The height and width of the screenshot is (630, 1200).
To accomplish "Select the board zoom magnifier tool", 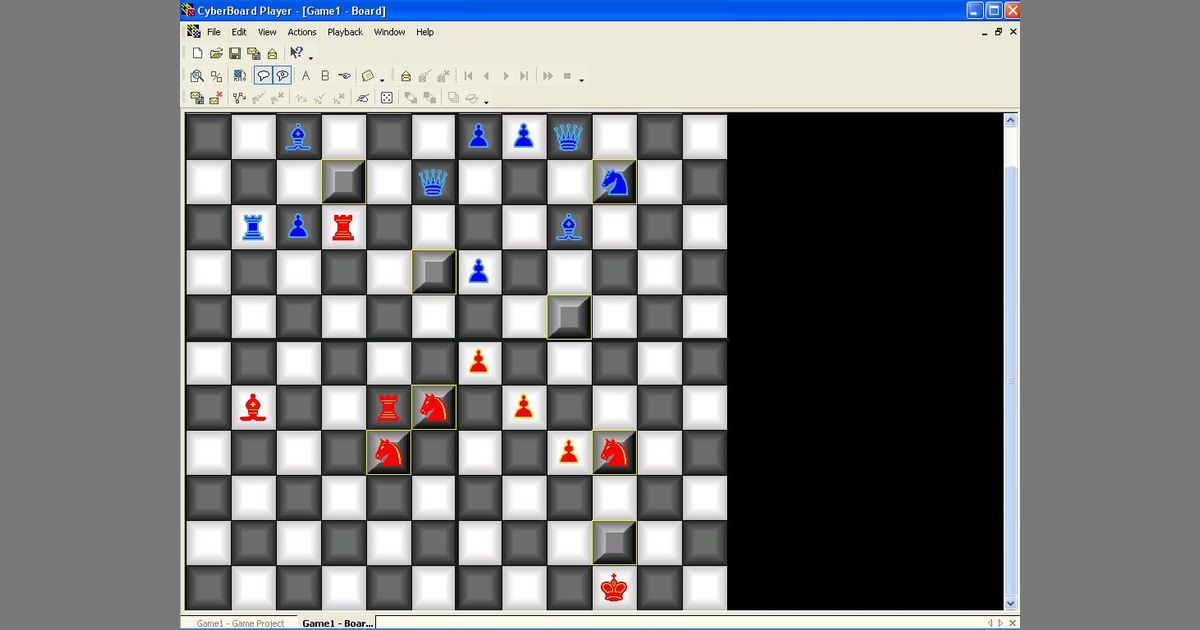I will coord(196,75).
